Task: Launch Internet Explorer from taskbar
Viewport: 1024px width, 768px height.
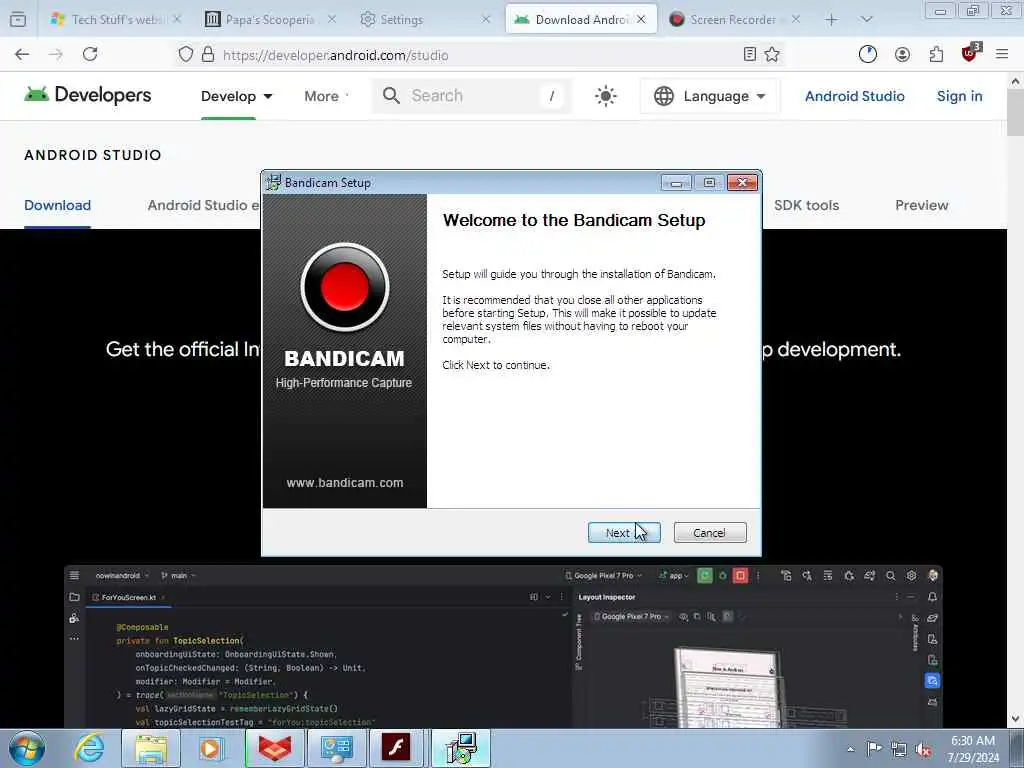Action: 89,748
